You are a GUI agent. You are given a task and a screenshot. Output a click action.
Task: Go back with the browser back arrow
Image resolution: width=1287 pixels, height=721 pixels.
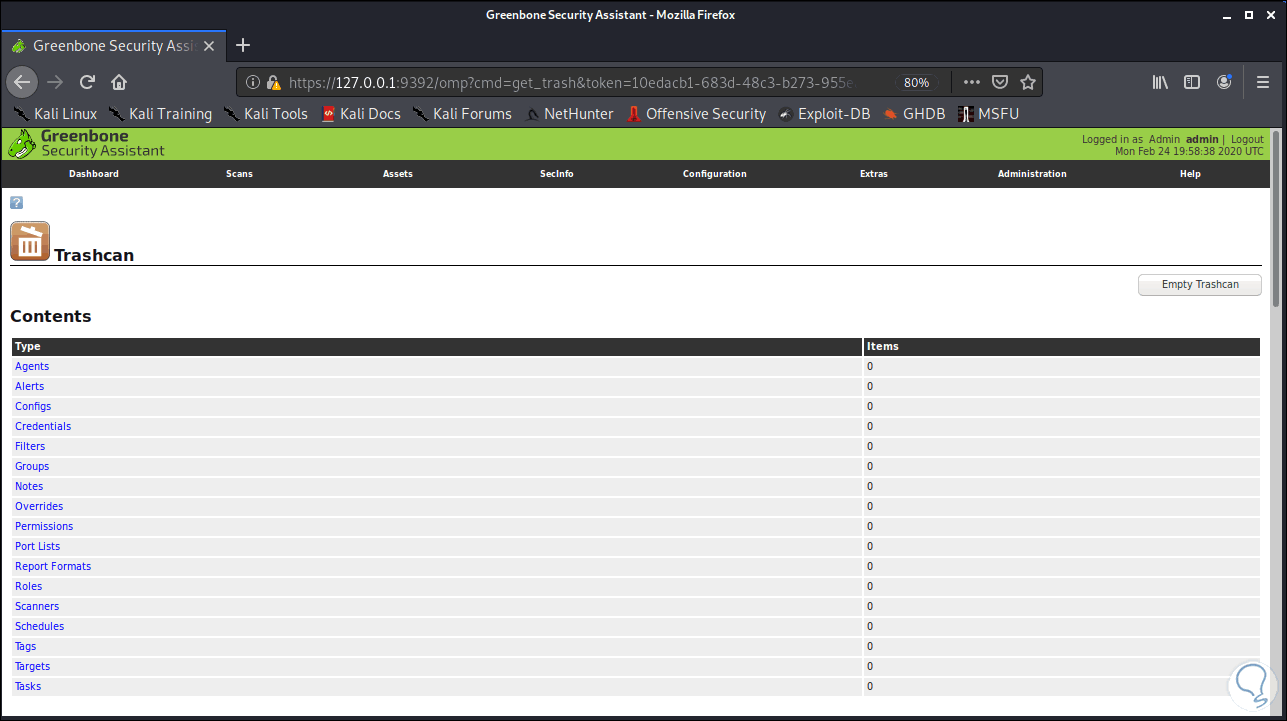click(22, 82)
